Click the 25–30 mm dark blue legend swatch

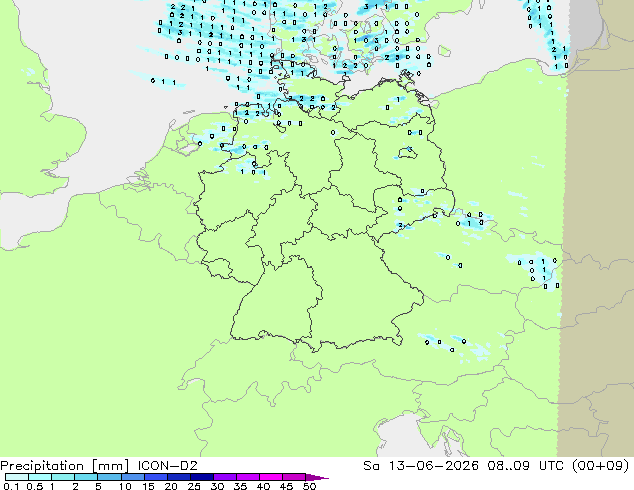point(202,477)
